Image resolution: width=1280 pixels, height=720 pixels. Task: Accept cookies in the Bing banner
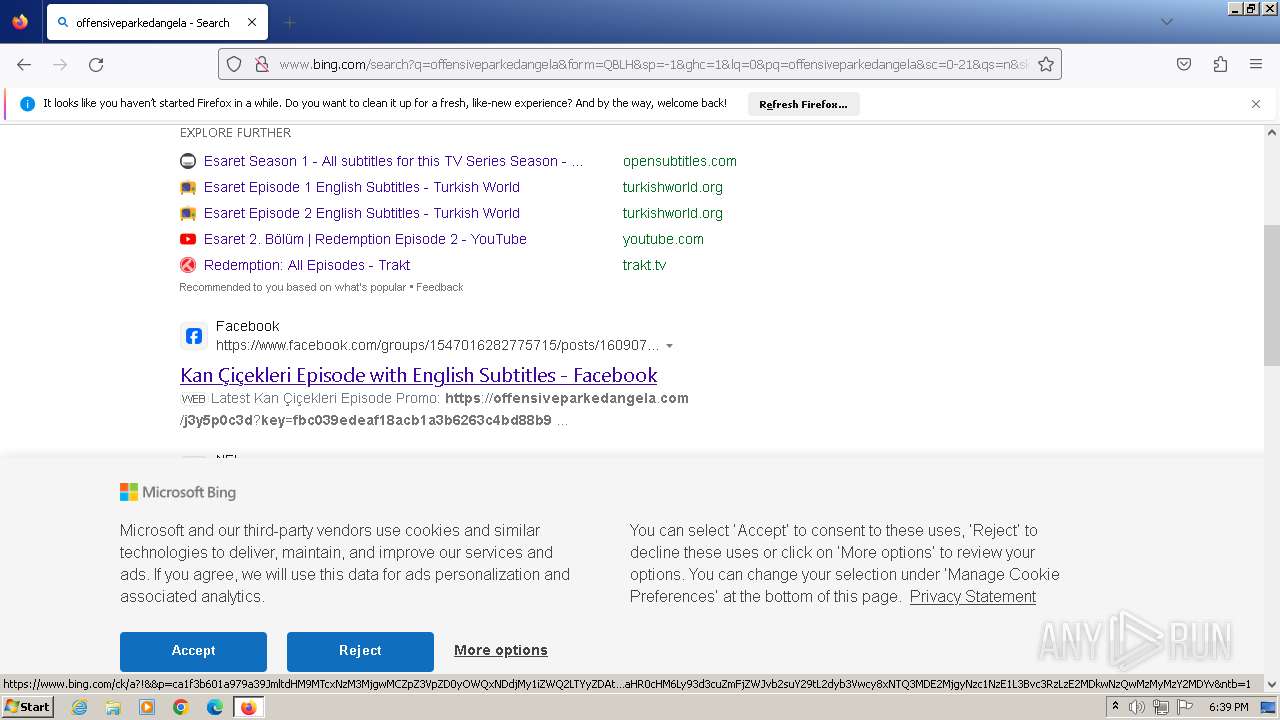193,651
